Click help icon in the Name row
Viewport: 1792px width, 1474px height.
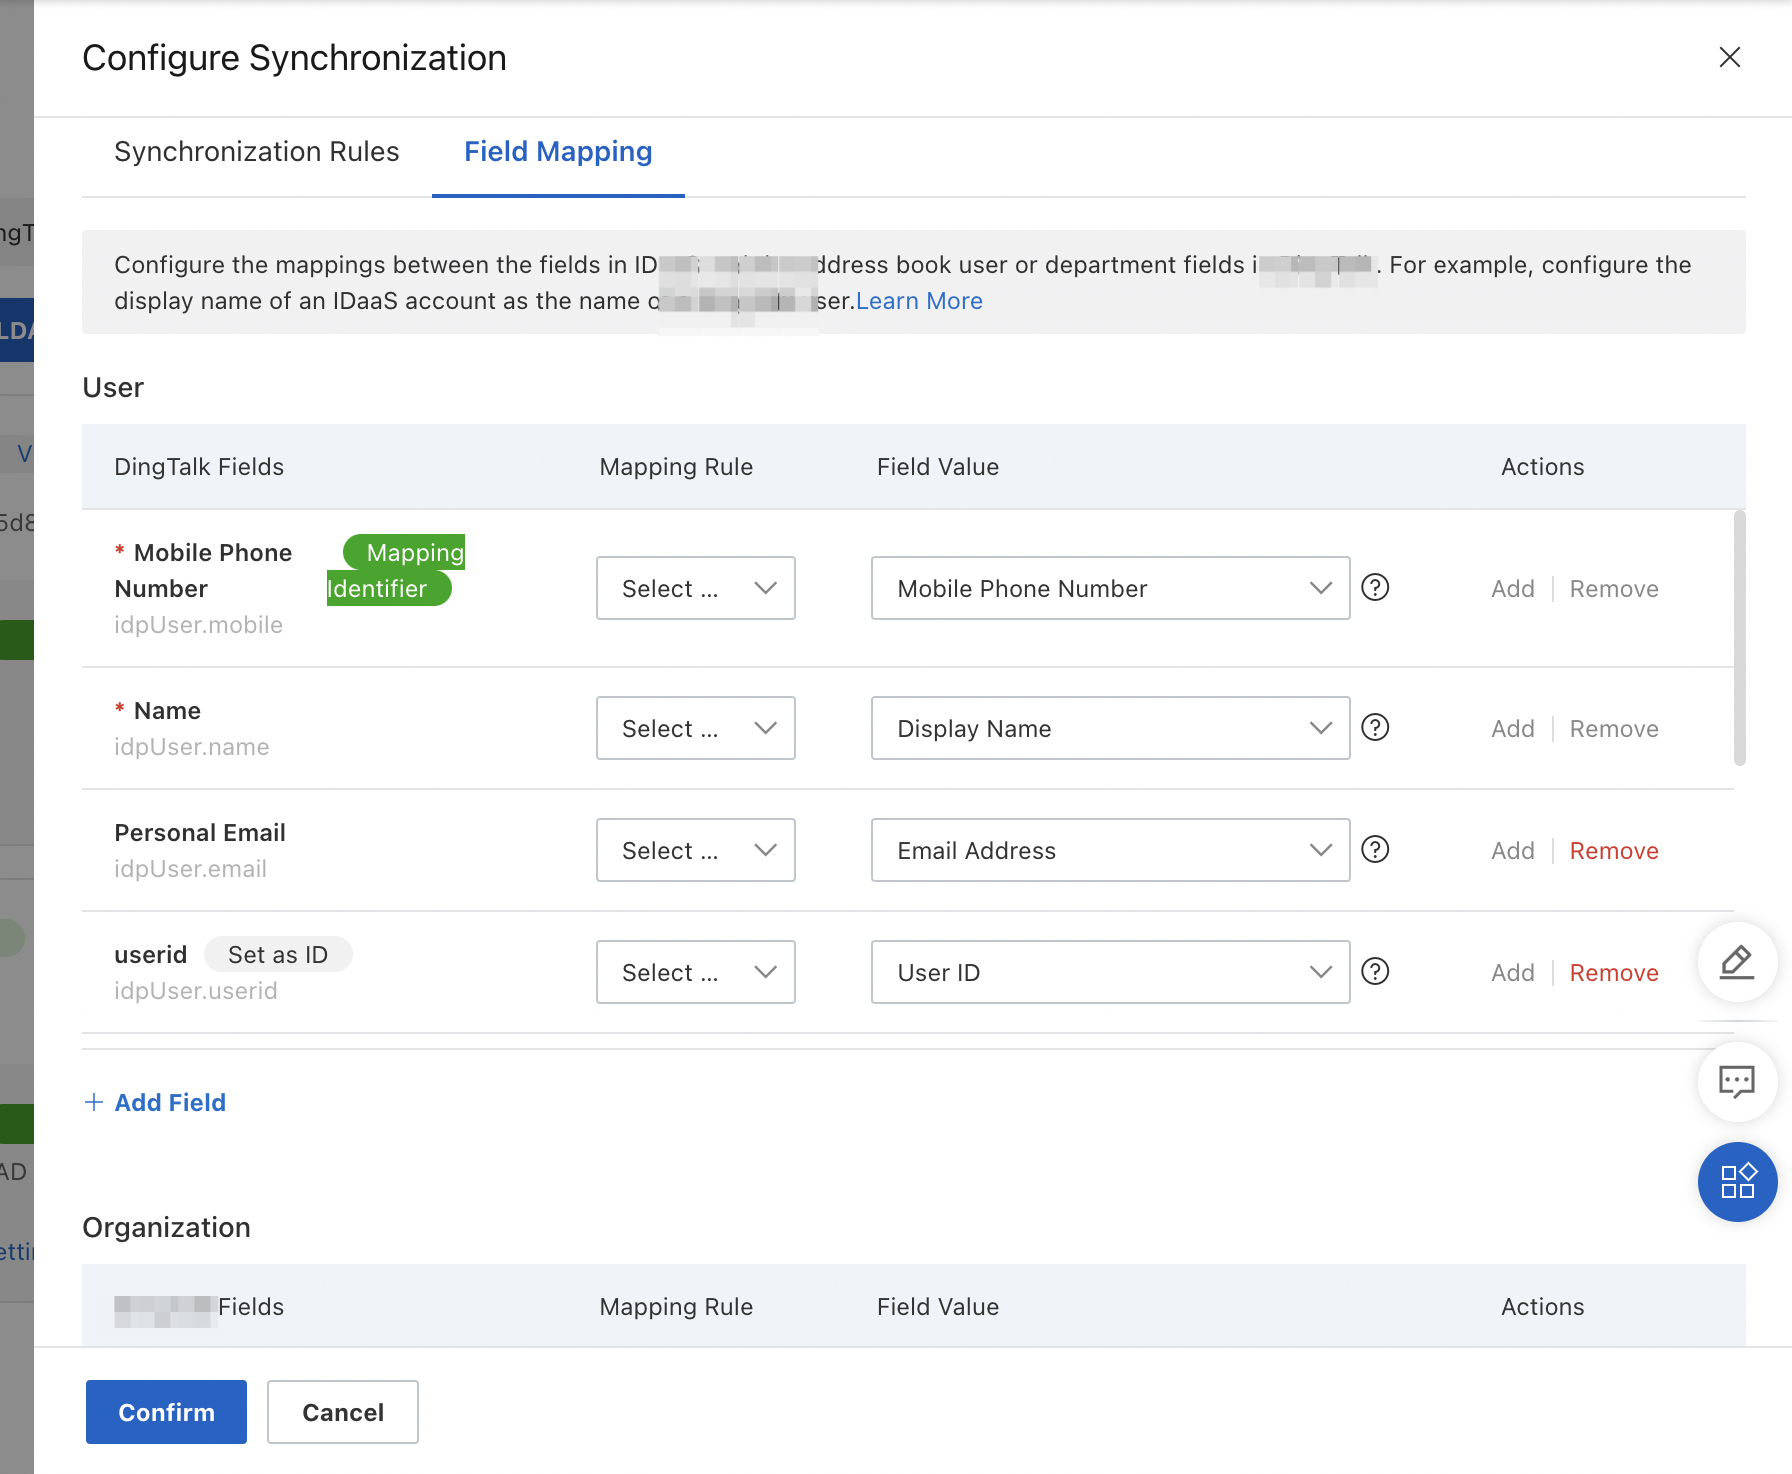pos(1375,727)
